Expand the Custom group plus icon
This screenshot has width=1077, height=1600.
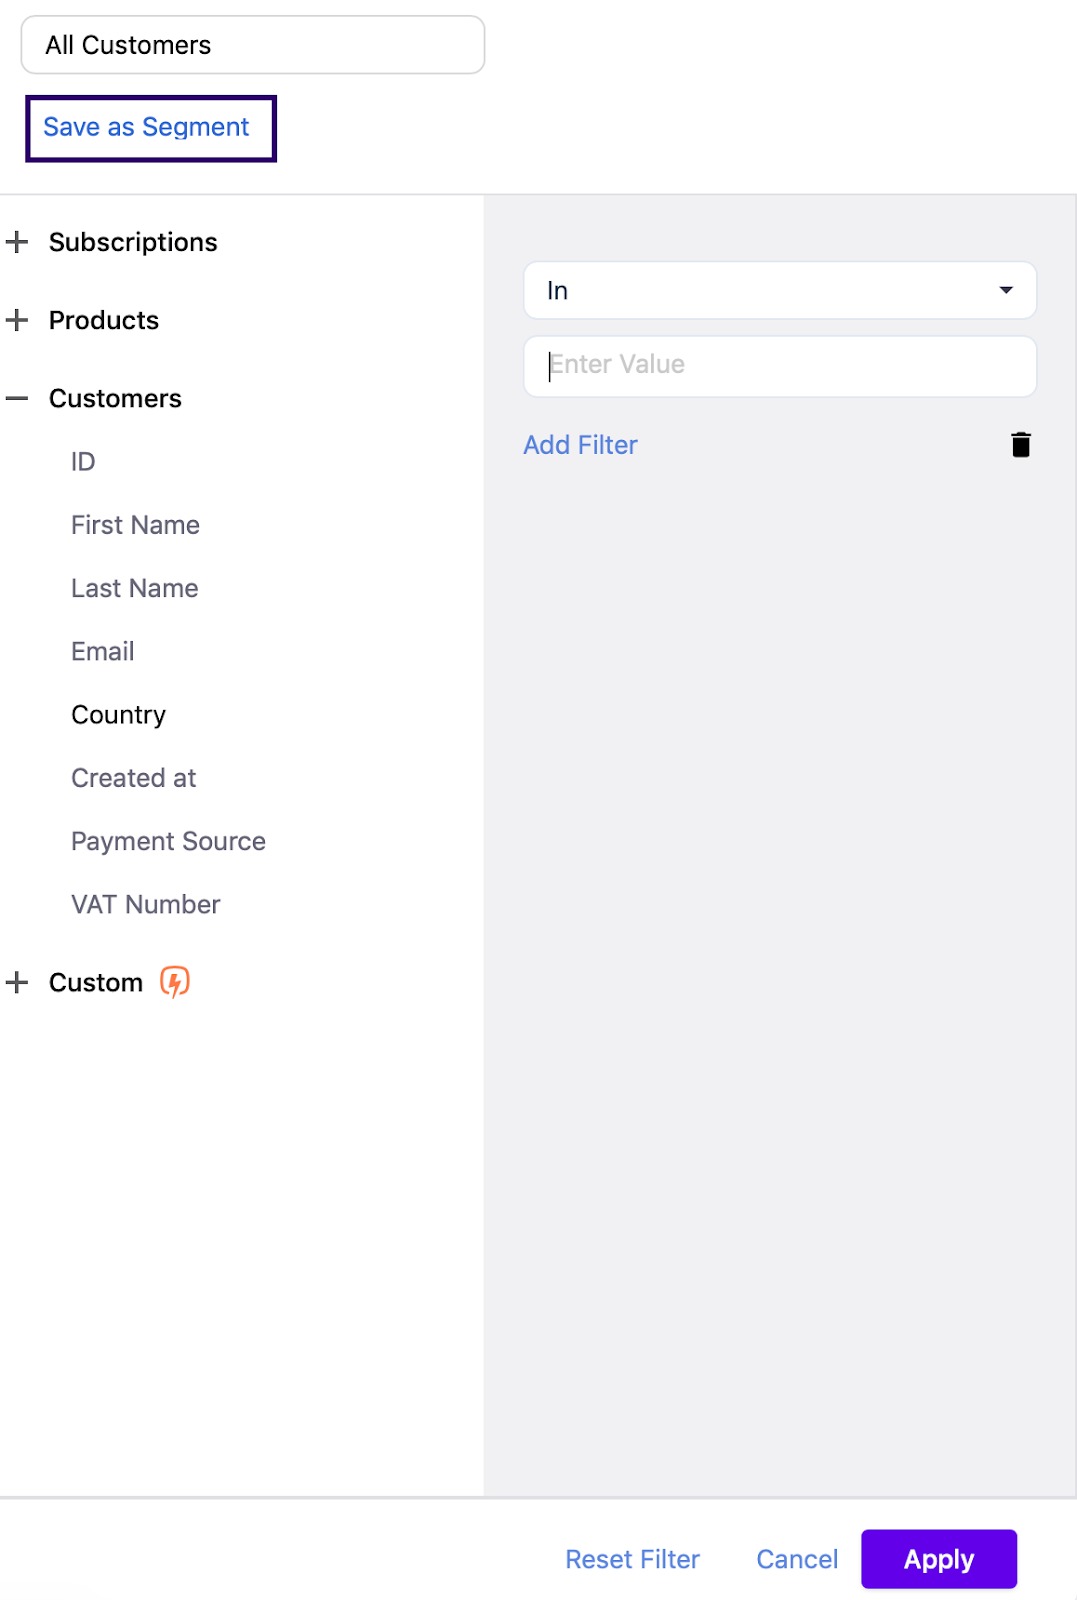tap(17, 982)
